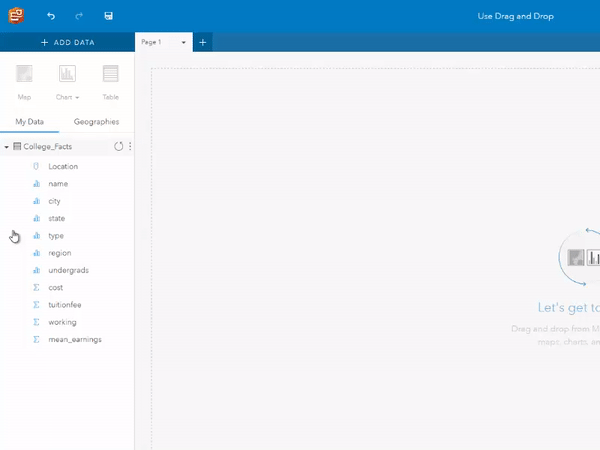
Task: Open the Chart type dropdown arrow
Action: (77, 98)
